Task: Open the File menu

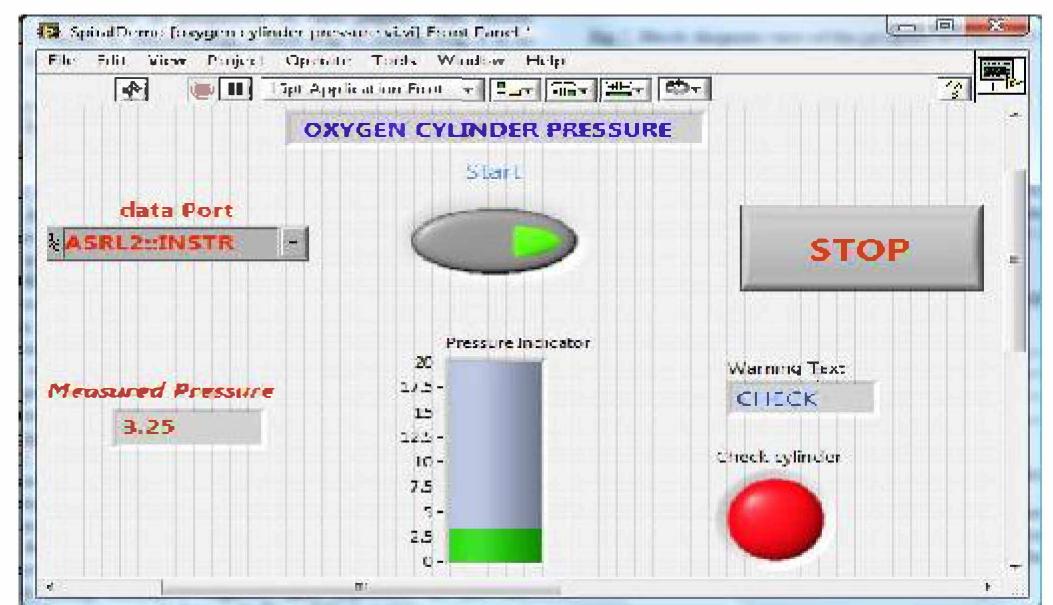Action: tap(61, 60)
